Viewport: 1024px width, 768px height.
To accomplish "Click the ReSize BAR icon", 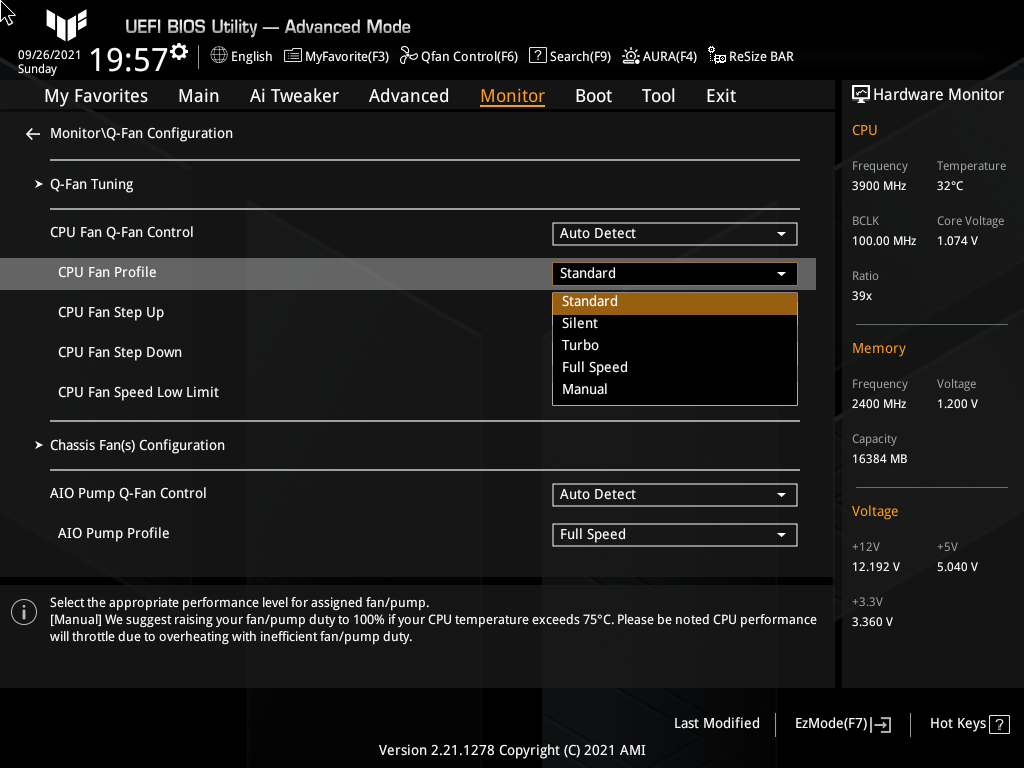I will [x=717, y=56].
